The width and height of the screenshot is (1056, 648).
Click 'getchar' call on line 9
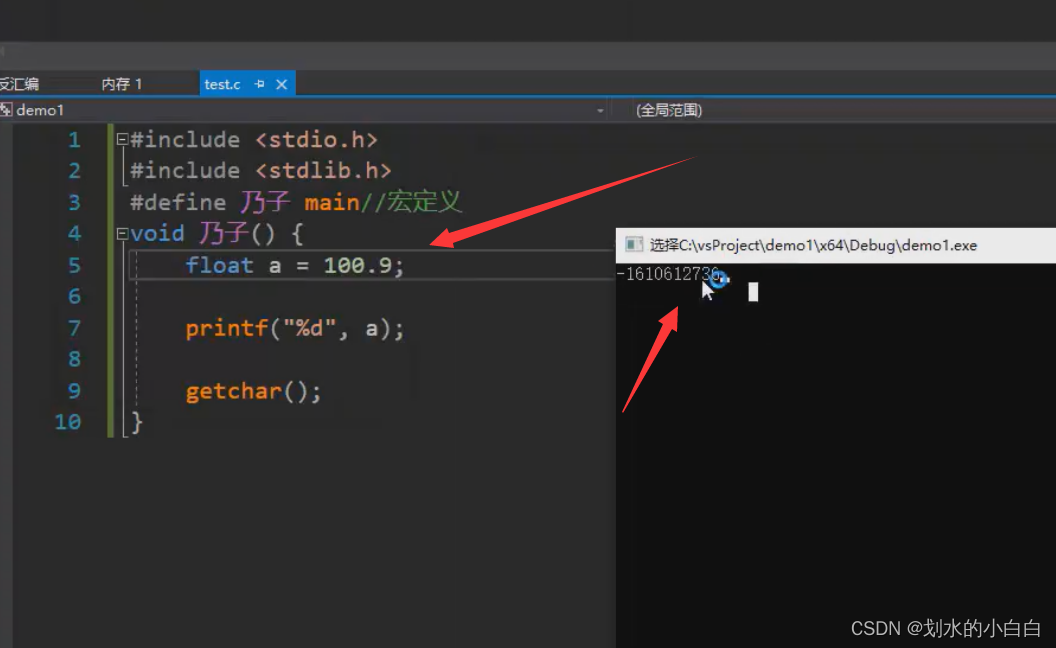click(234, 391)
